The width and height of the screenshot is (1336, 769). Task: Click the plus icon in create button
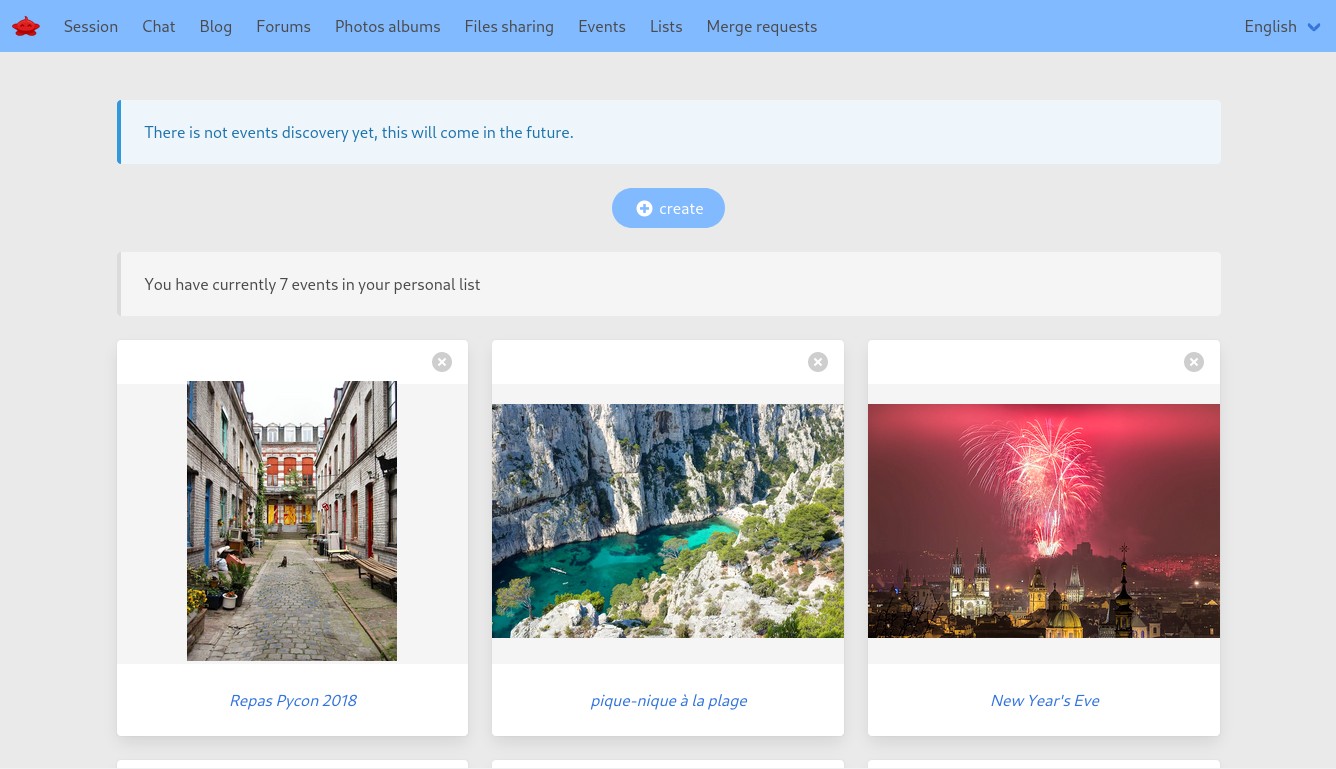(644, 208)
